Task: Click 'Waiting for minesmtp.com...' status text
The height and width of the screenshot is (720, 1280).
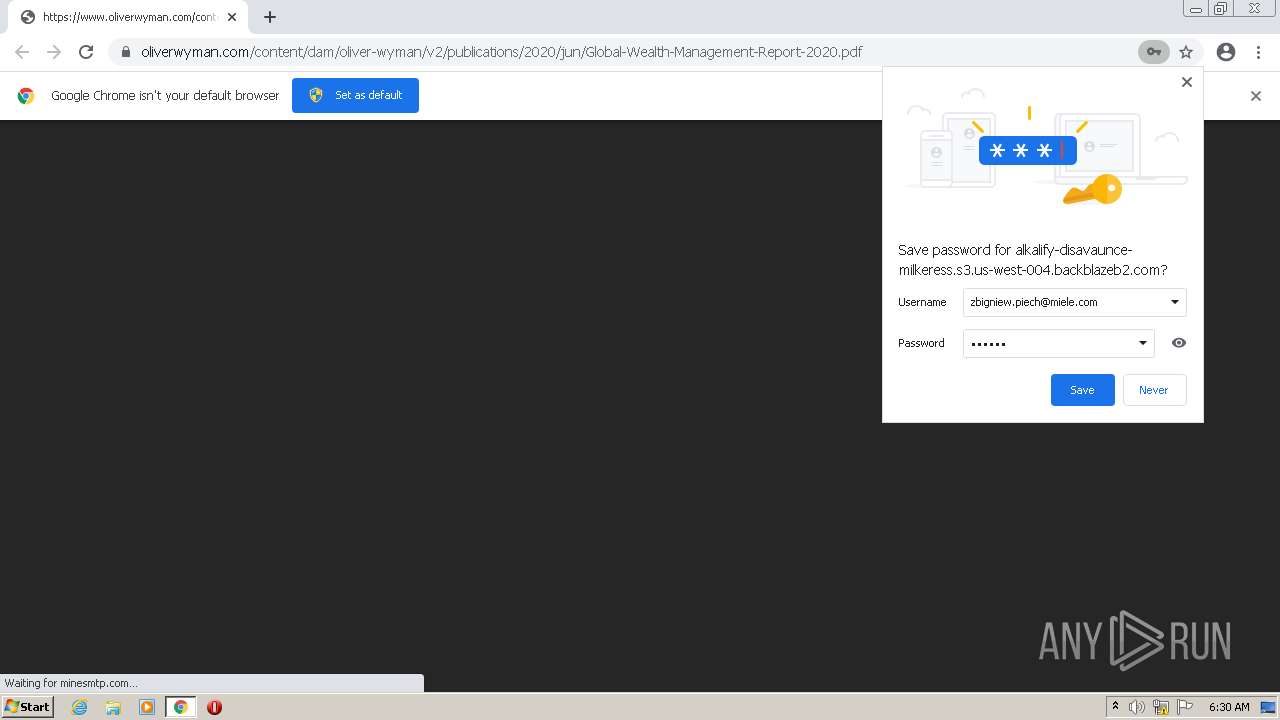Action: [x=71, y=683]
